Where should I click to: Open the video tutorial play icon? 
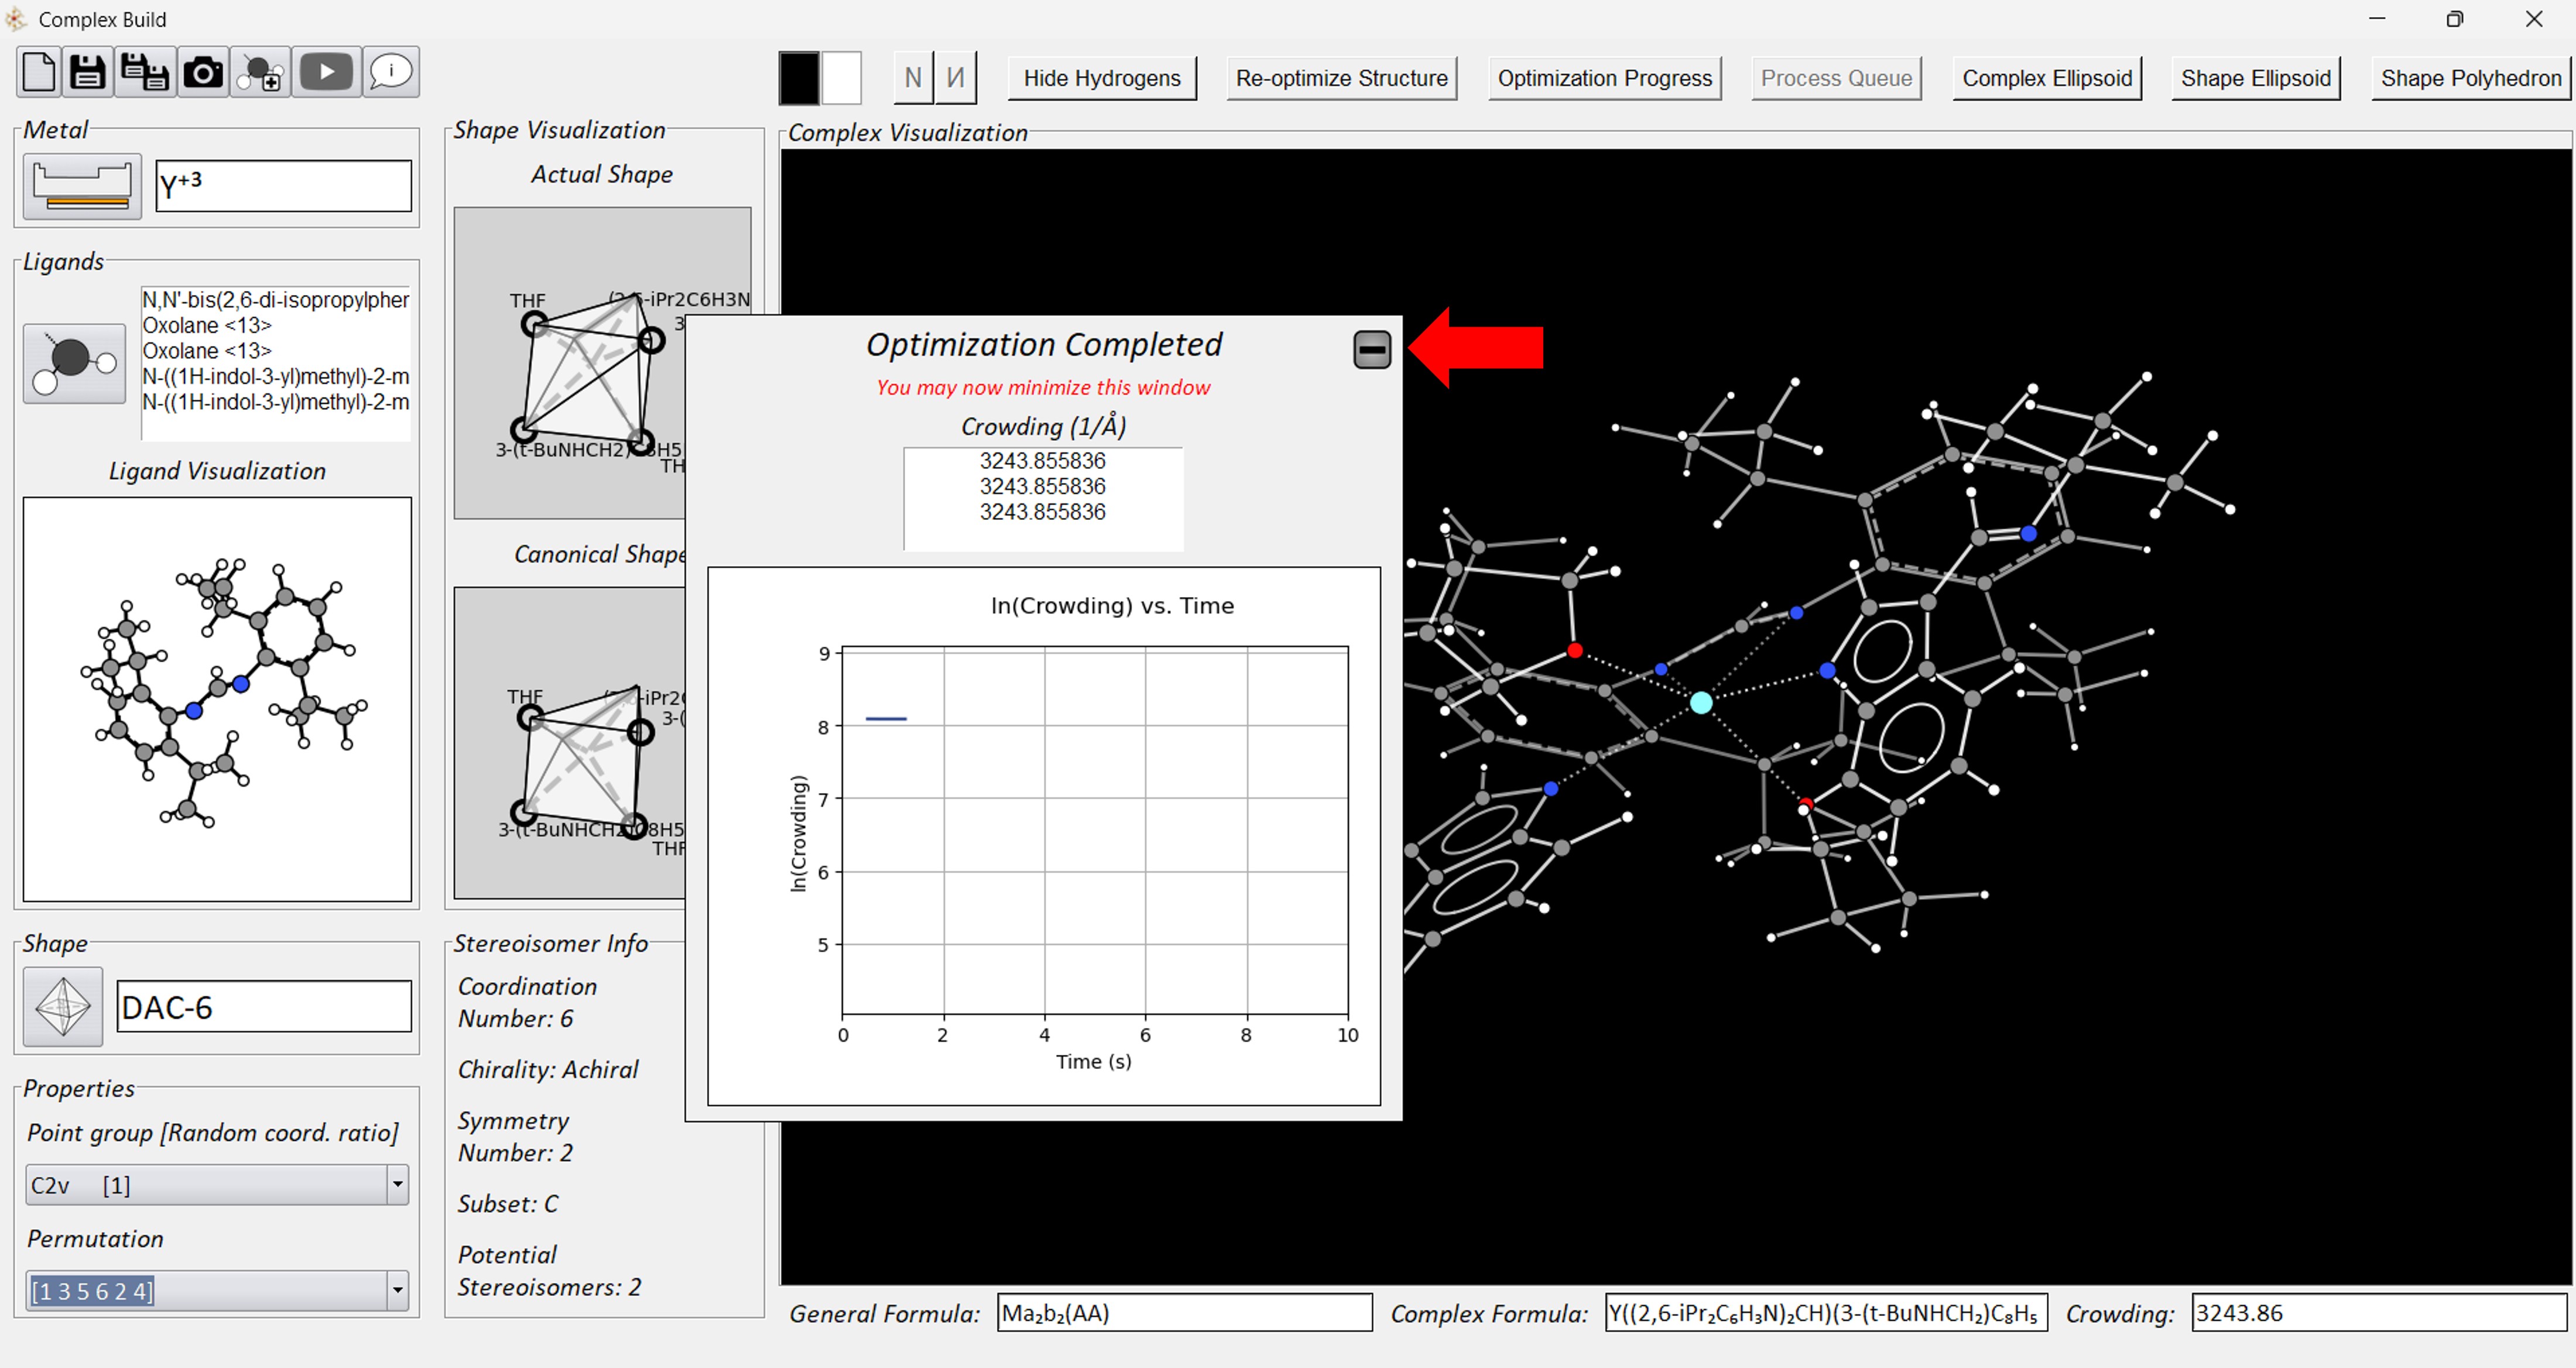(x=326, y=73)
